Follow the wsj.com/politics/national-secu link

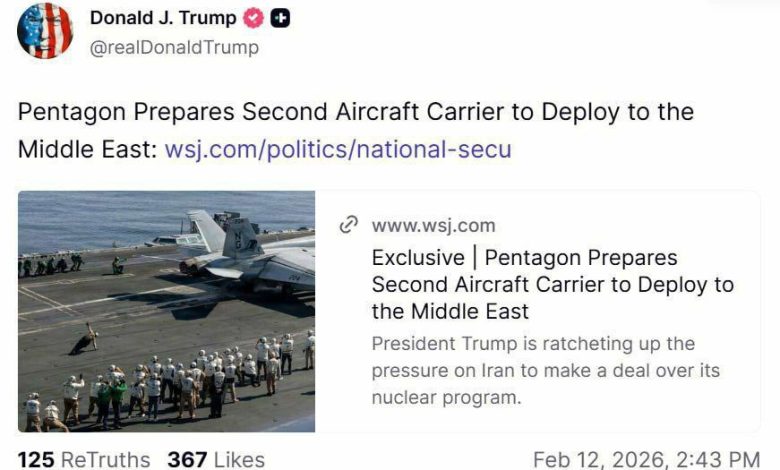338,149
